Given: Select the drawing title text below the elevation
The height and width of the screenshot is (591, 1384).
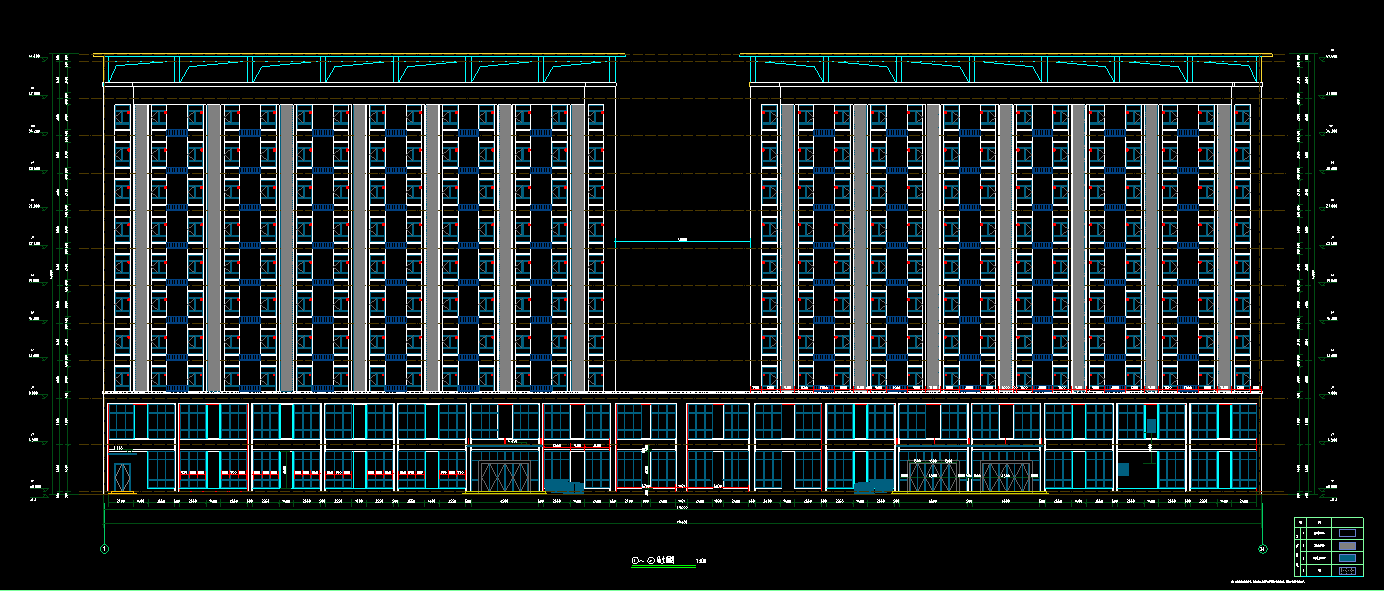Looking at the screenshot, I should click(654, 561).
